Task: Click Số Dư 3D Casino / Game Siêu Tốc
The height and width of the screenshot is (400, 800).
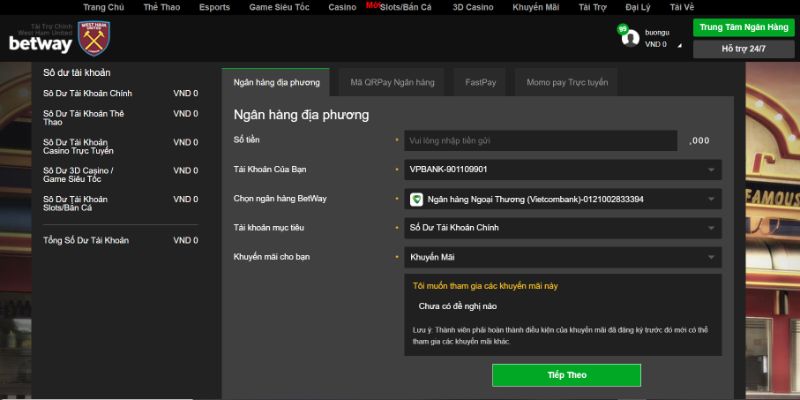Action: pos(121,175)
